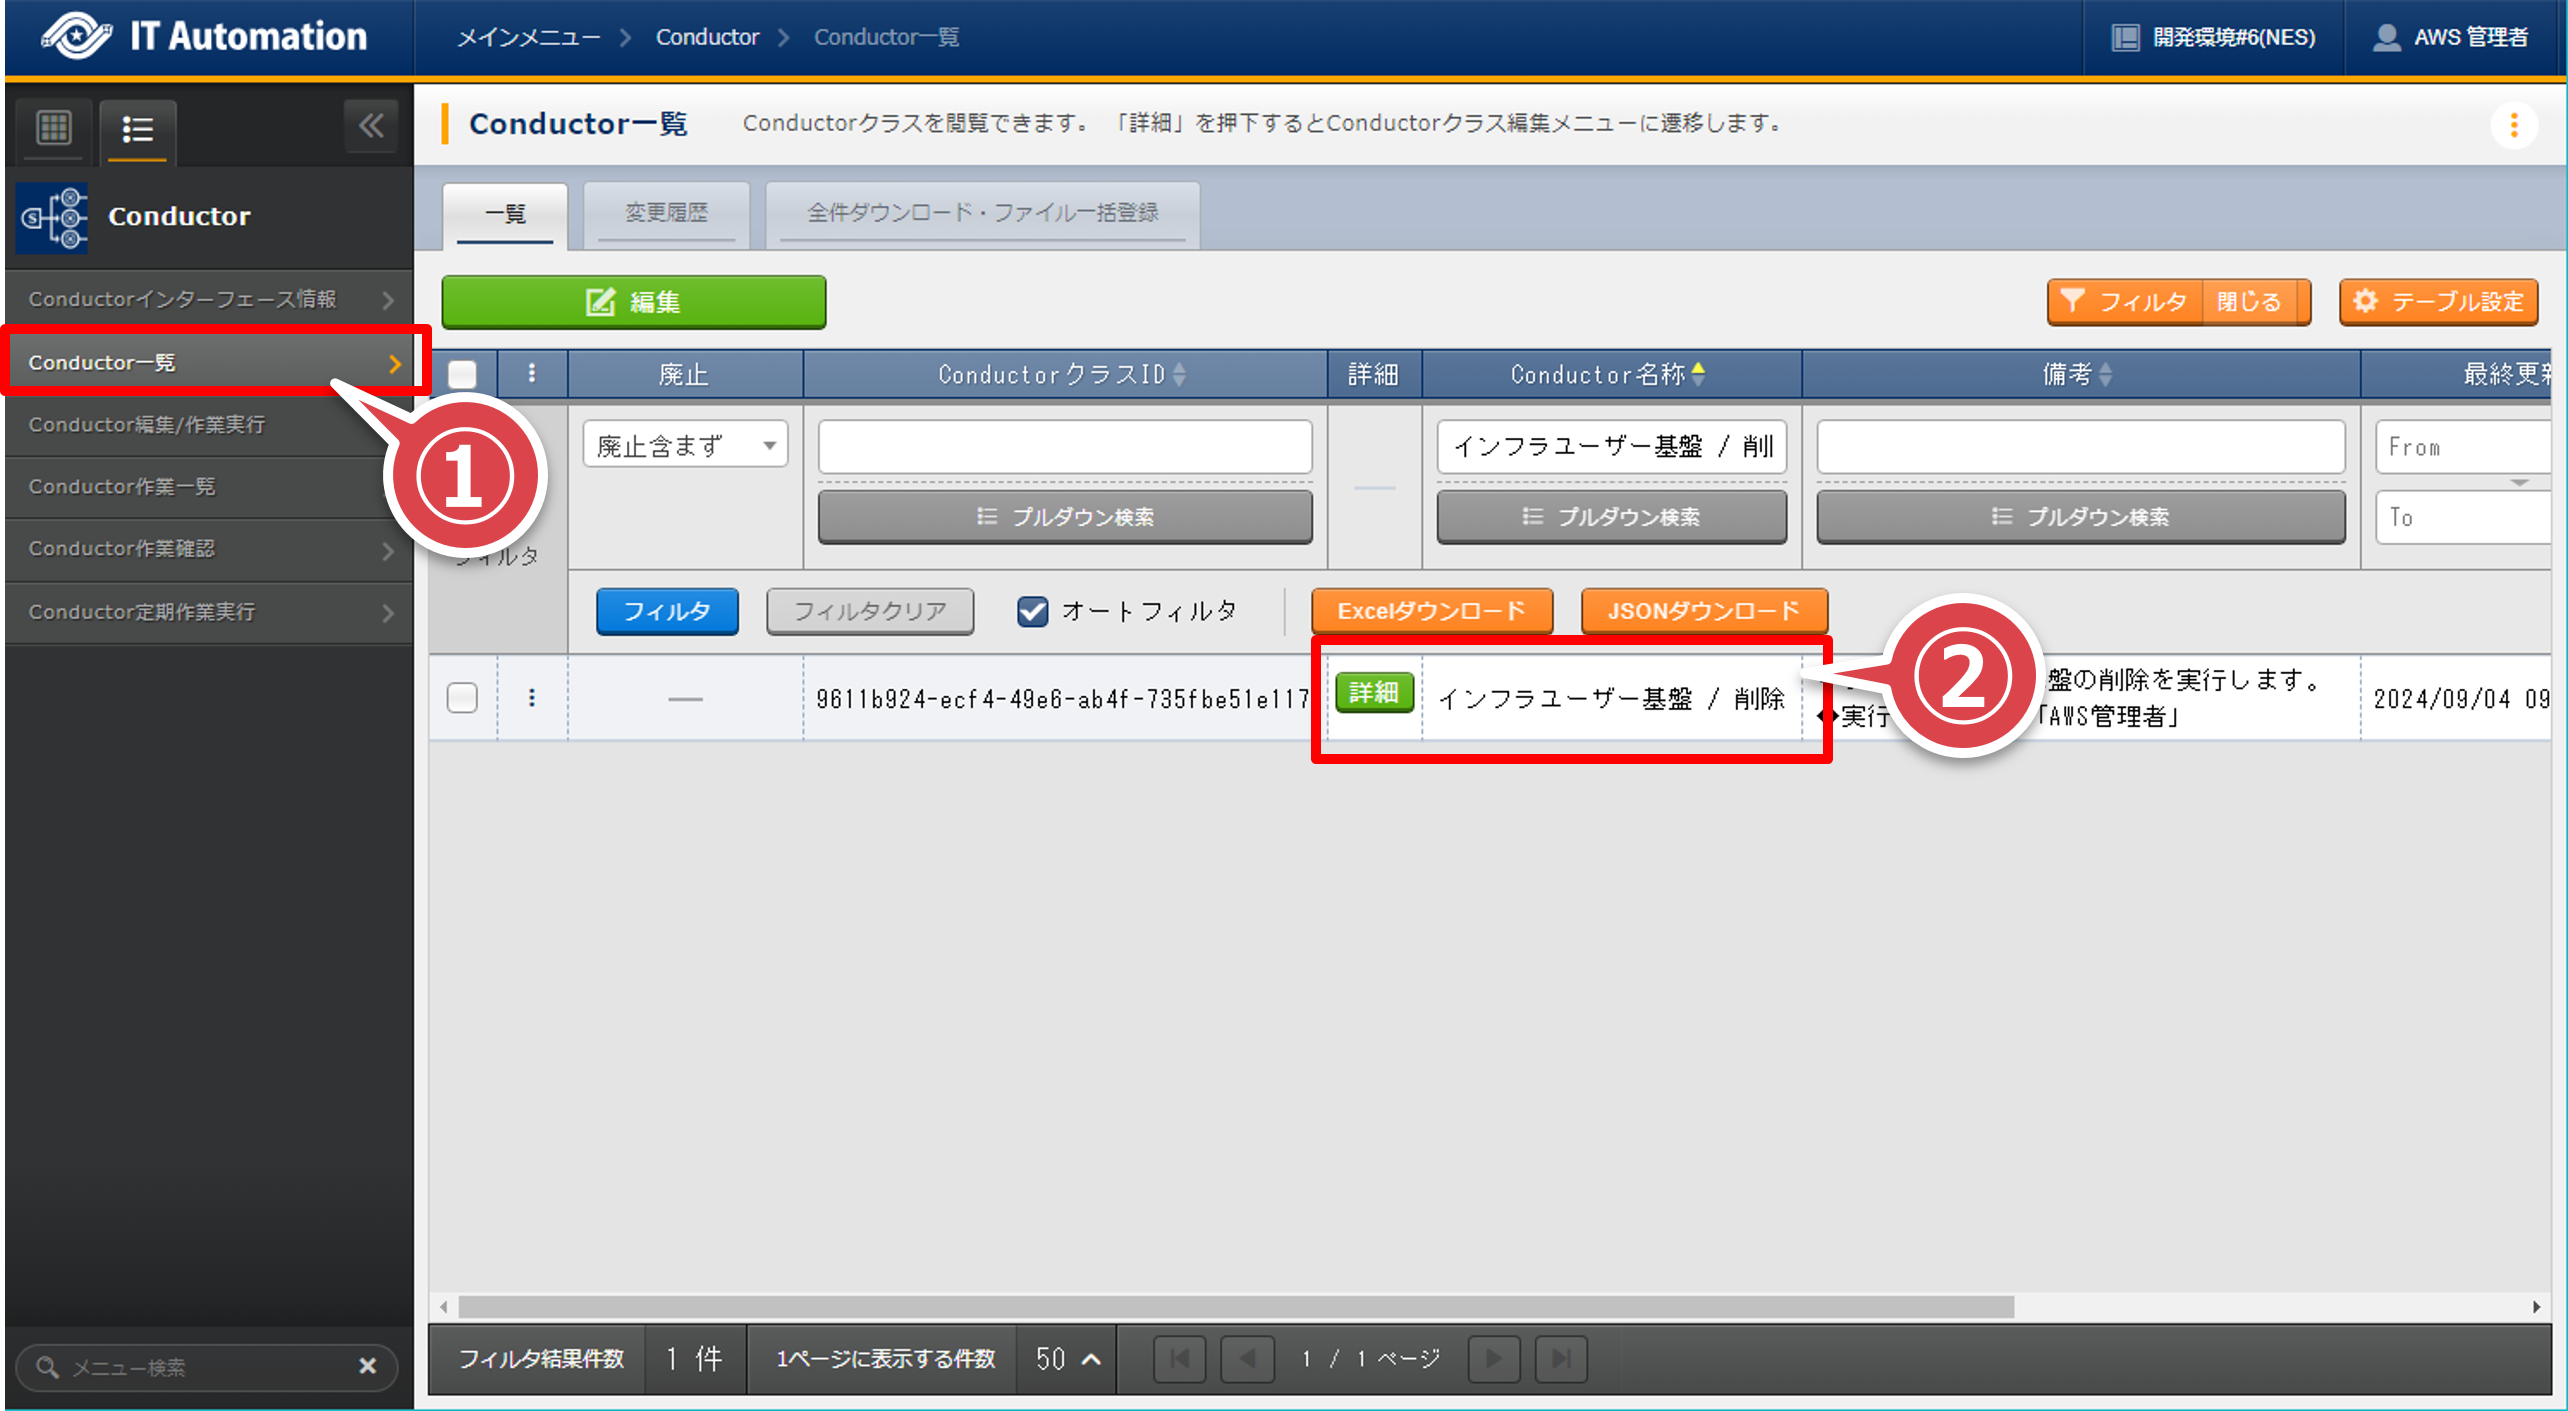Change rows per page value 50
This screenshot has height=1411, width=2568.
(x=1066, y=1358)
